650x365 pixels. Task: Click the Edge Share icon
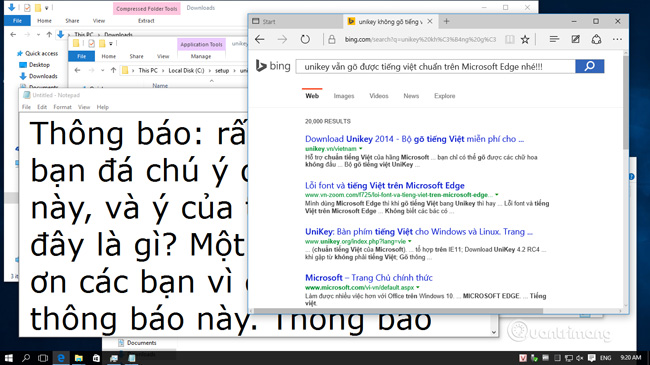[x=597, y=39]
